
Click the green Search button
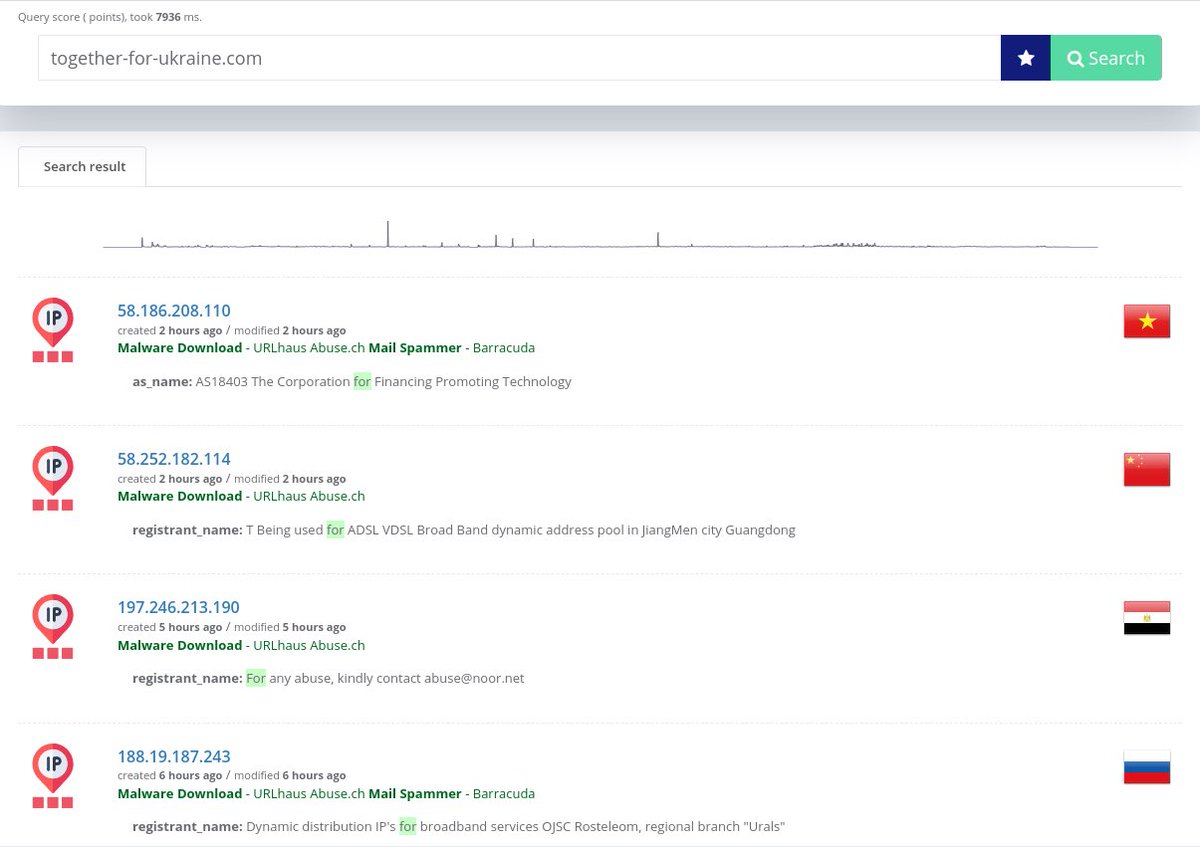[x=1106, y=58]
